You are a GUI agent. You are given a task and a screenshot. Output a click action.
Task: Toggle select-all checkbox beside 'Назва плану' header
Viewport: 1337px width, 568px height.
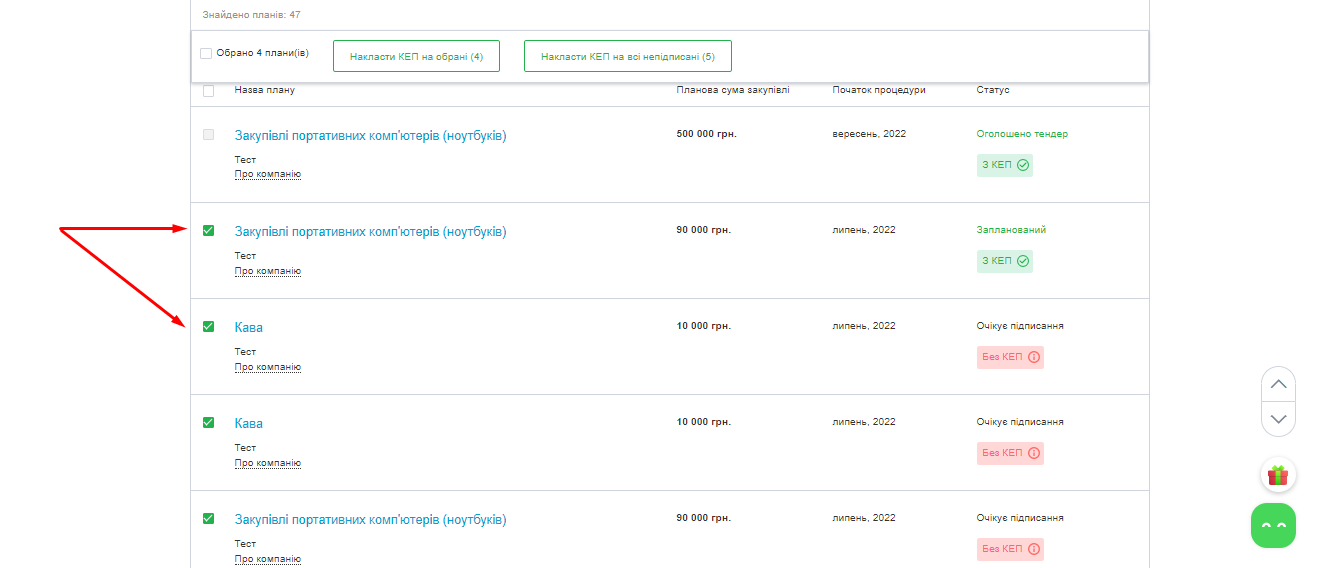[x=208, y=91]
